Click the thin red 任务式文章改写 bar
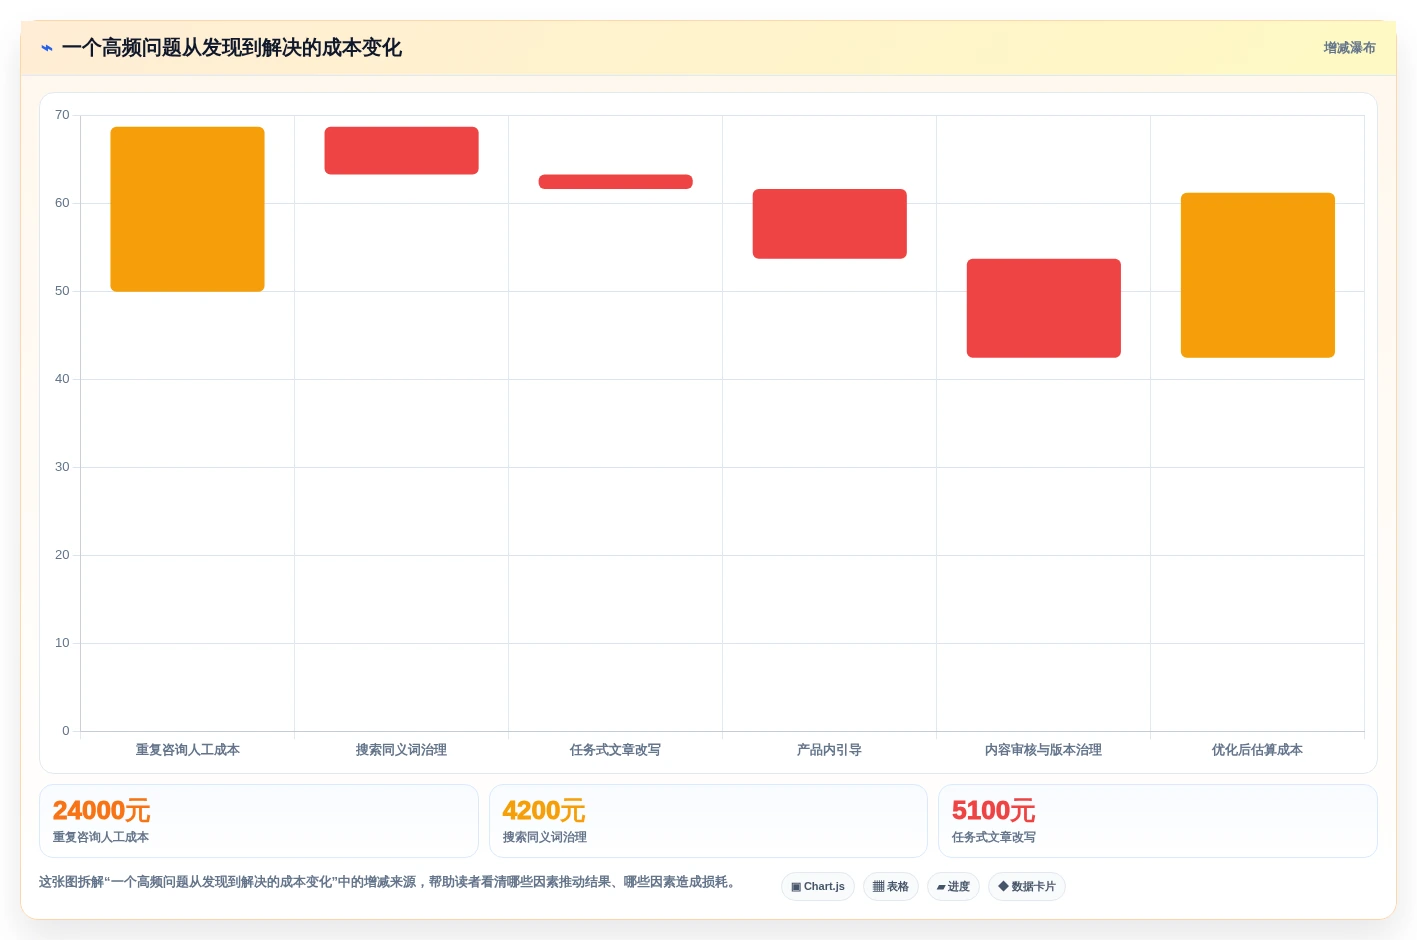This screenshot has height=940, width=1417. 615,182
